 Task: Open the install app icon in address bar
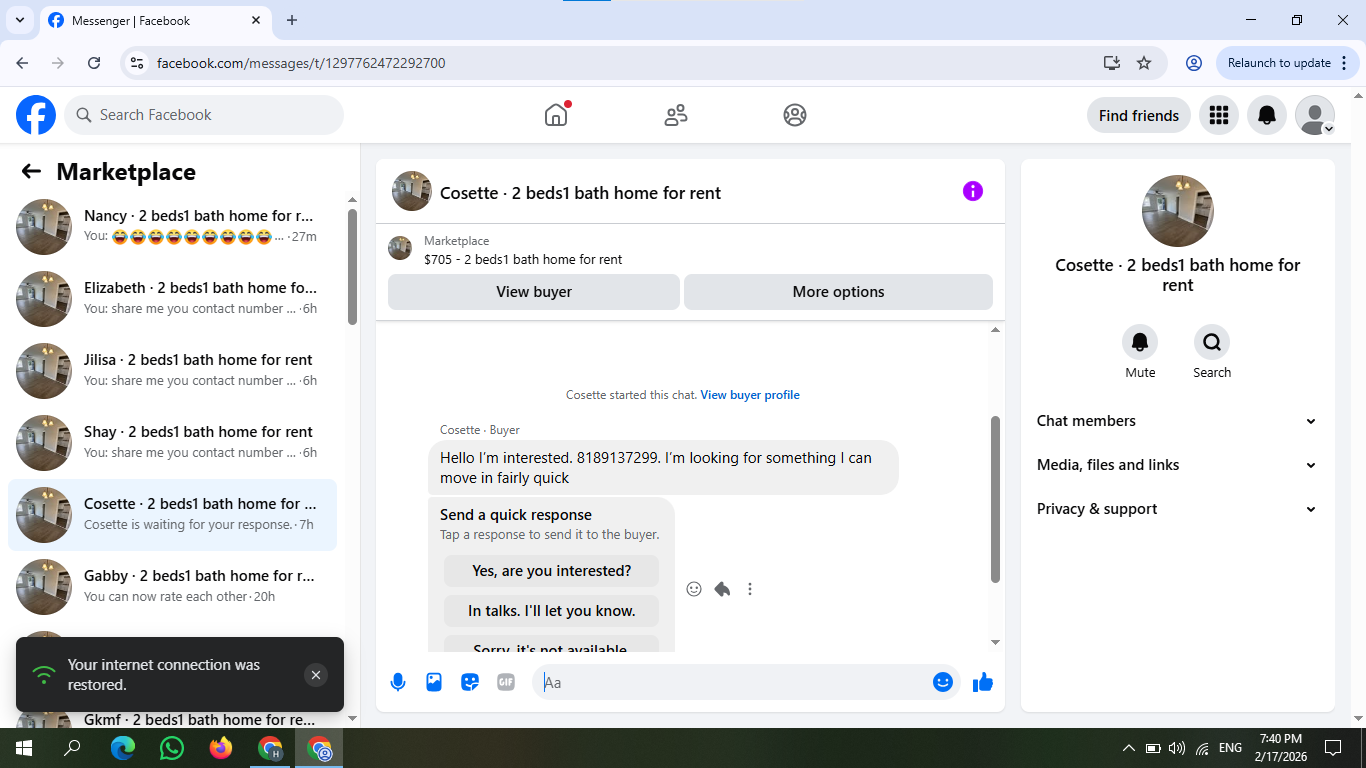click(1111, 63)
